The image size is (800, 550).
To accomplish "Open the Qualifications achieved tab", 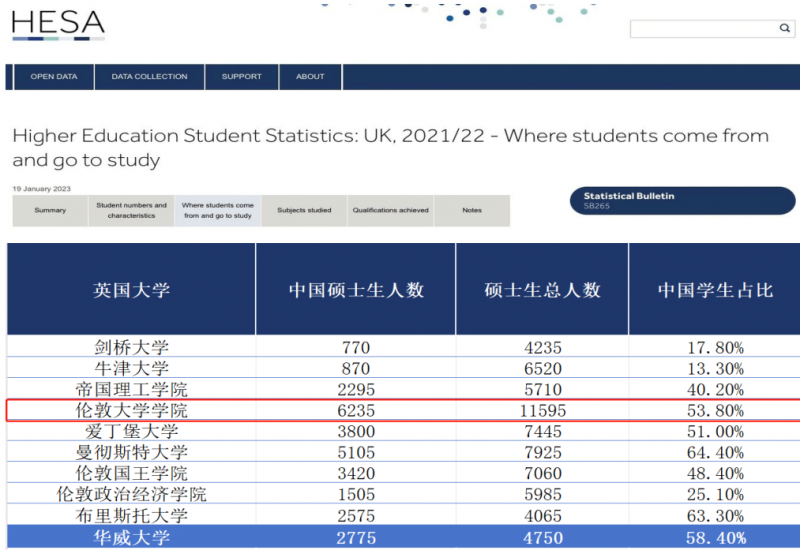I will pos(390,211).
